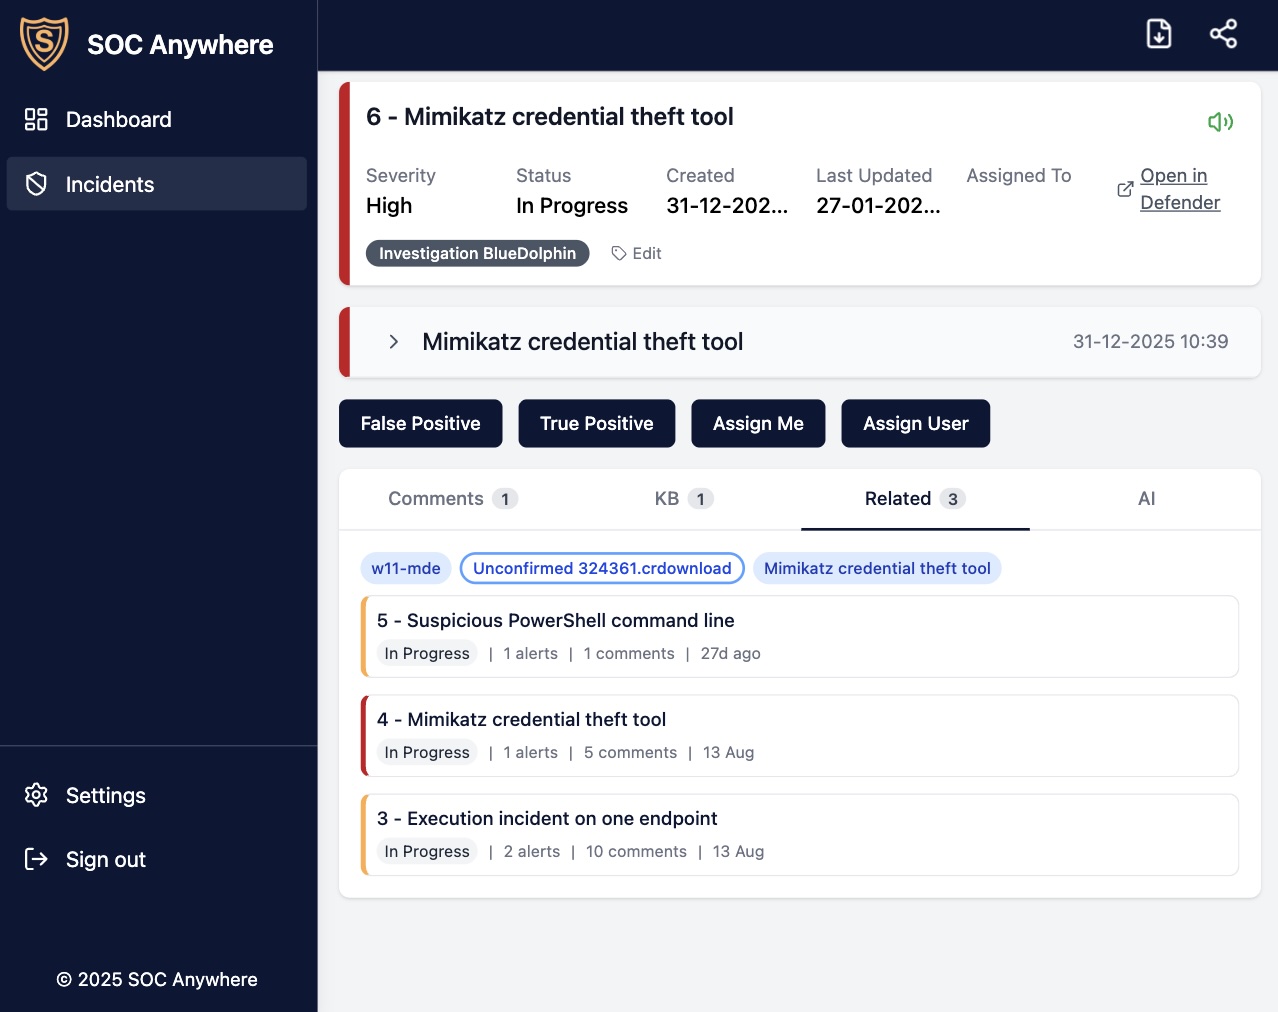The height and width of the screenshot is (1012, 1278).
Task: Mark the incident as False Positive
Action: pos(420,423)
